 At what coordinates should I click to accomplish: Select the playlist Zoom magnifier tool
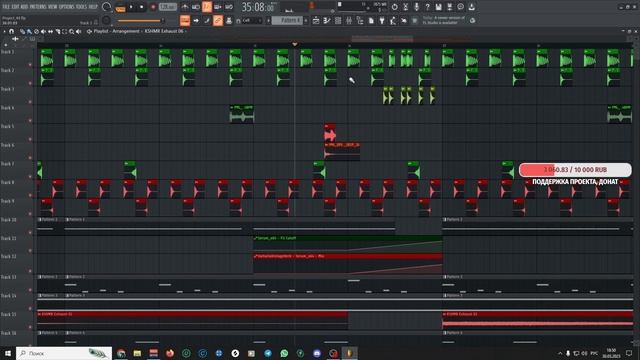click(71, 31)
